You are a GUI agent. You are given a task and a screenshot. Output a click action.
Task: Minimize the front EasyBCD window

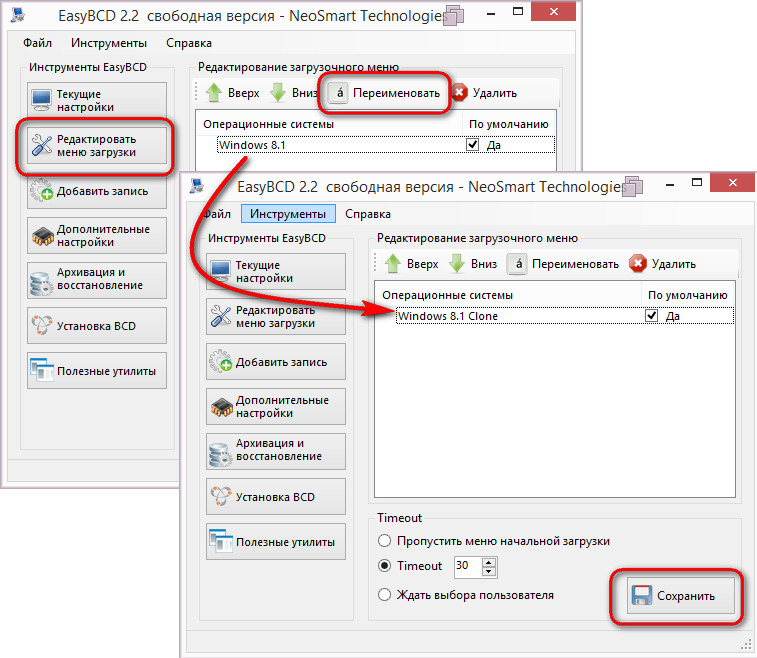point(670,184)
